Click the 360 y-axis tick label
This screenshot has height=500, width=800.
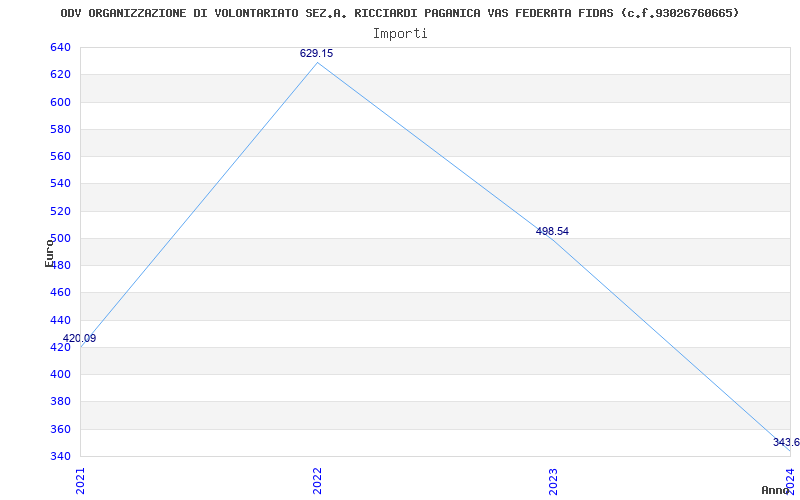[x=60, y=429]
